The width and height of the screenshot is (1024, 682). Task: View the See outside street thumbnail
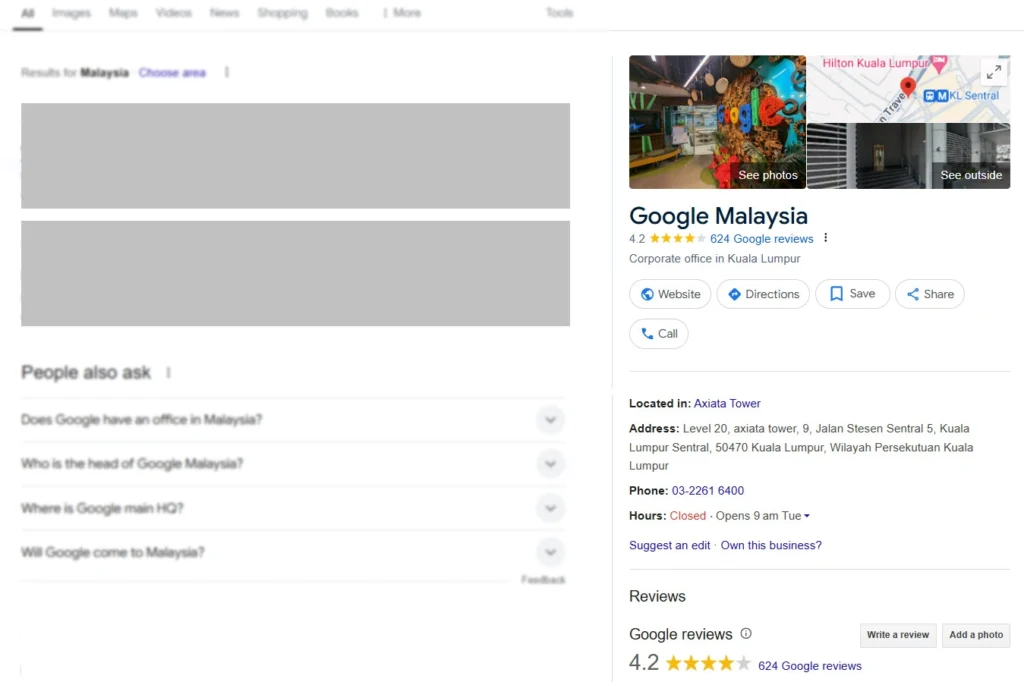coord(908,156)
